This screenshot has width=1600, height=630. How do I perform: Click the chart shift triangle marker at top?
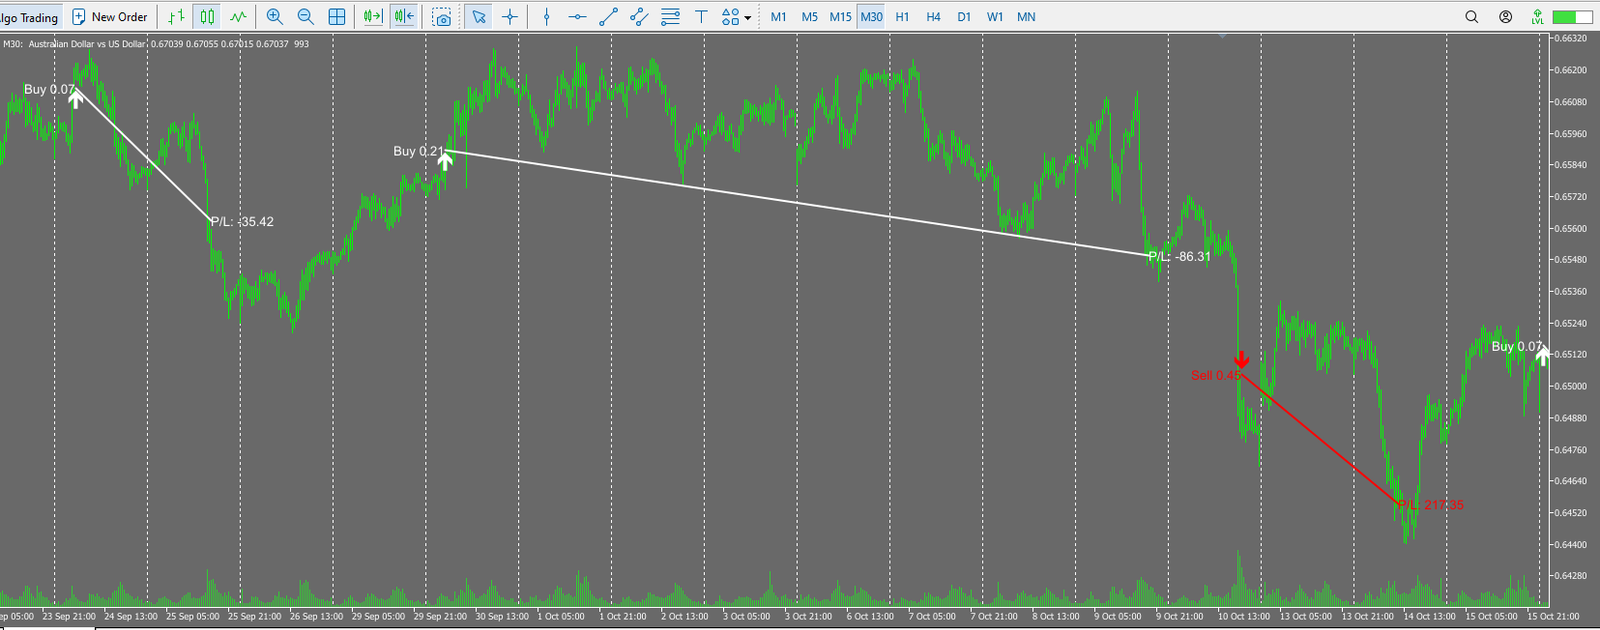click(1223, 35)
